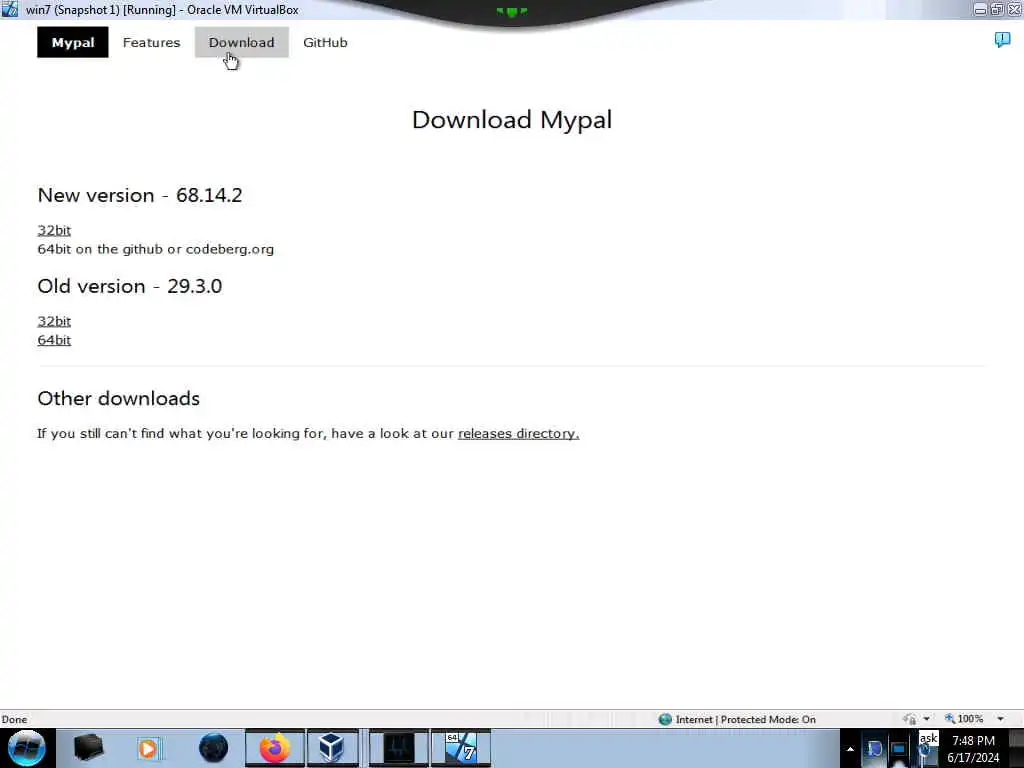Click the 32bit link under Old version 29.3.0

point(54,321)
